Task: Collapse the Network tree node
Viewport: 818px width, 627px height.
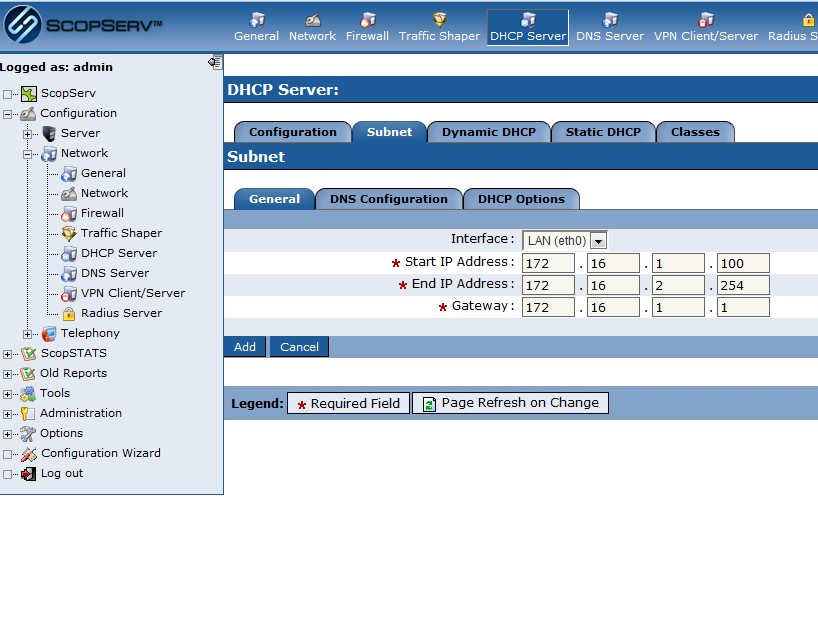Action: click(28, 154)
